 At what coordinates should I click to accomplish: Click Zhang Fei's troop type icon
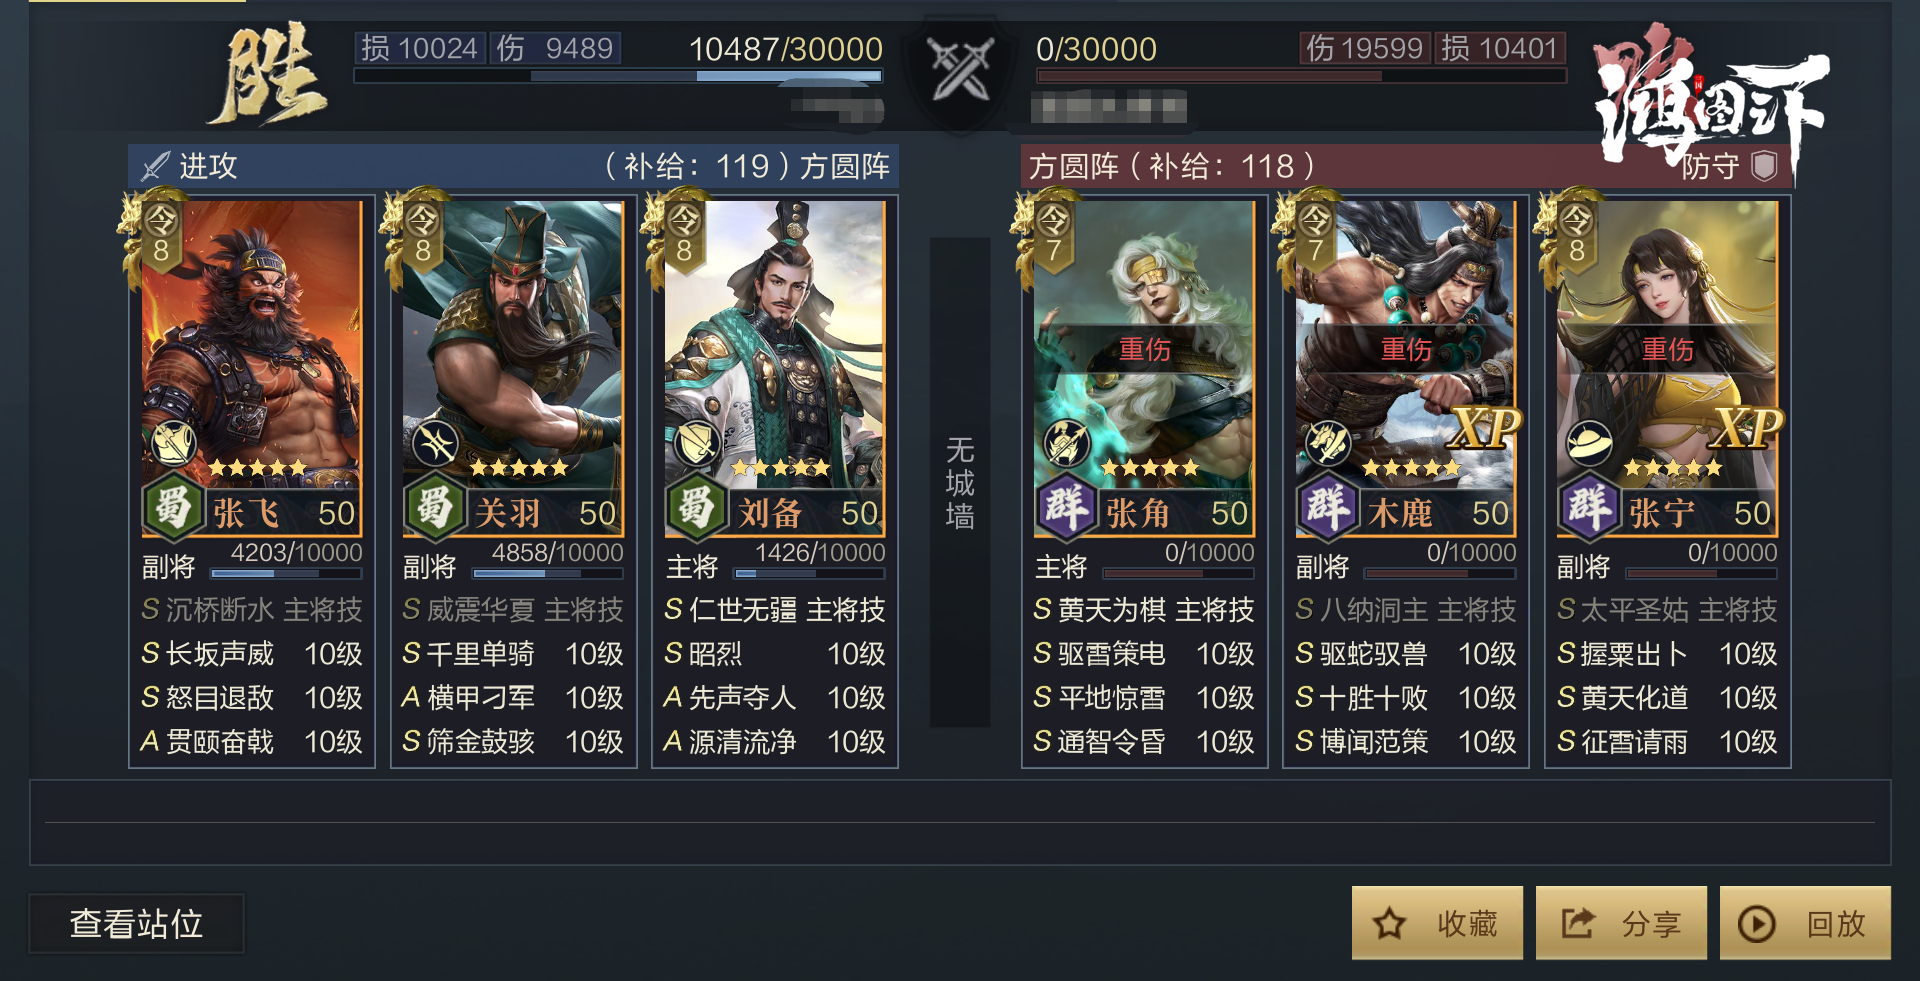(x=173, y=443)
